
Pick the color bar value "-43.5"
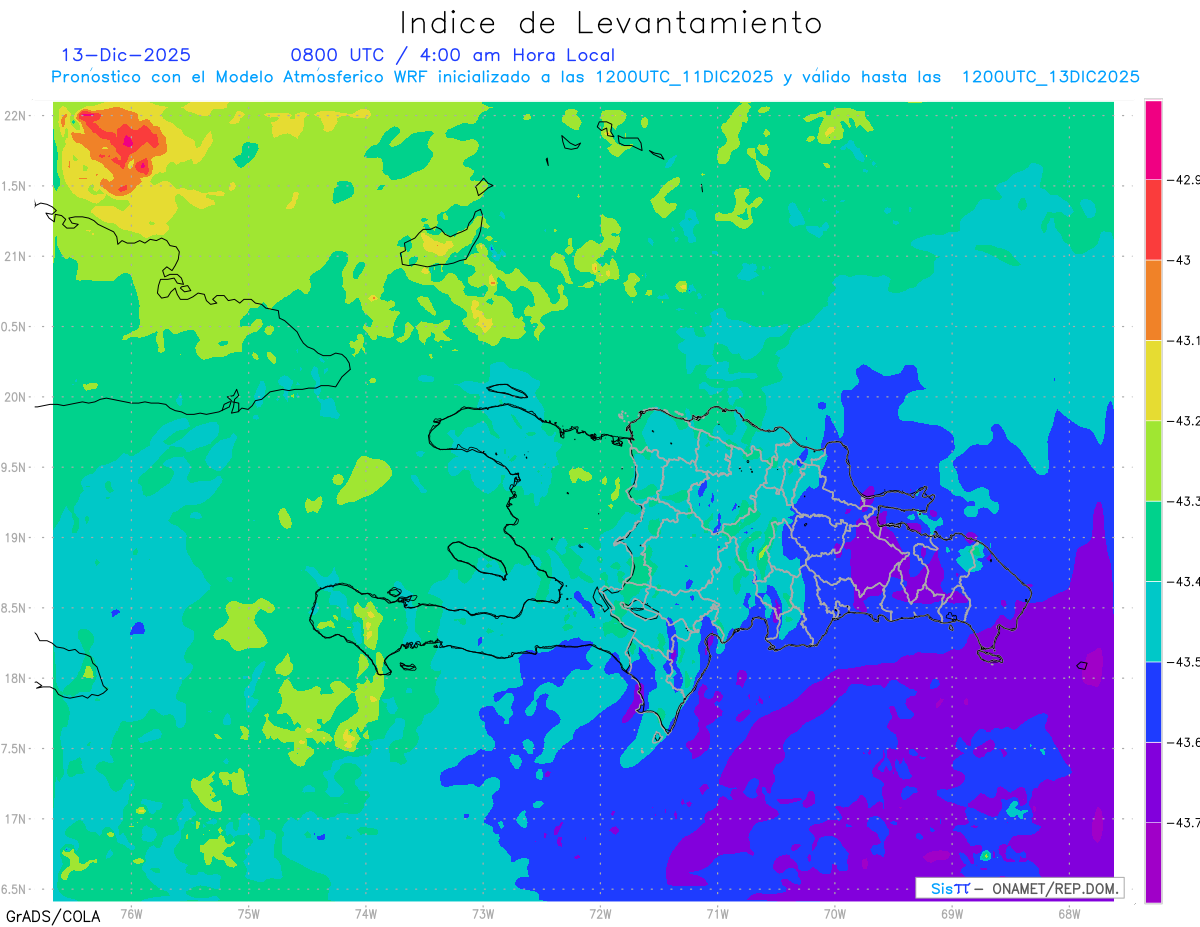[1184, 662]
